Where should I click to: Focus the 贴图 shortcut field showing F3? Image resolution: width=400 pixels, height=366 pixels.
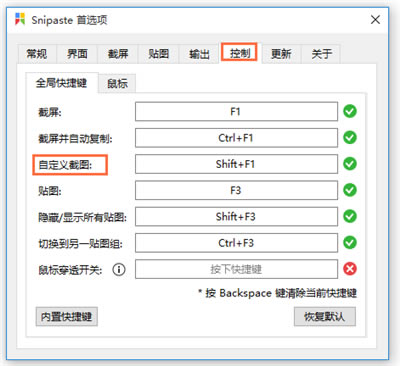pos(236,190)
